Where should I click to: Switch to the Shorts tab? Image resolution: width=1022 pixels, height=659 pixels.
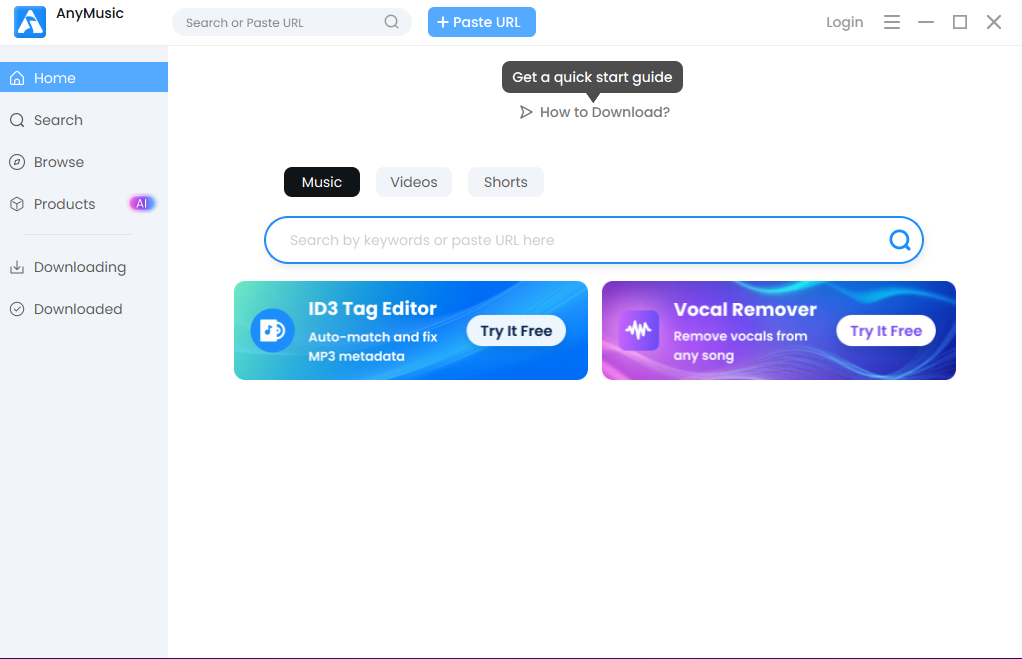pyautogui.click(x=506, y=182)
